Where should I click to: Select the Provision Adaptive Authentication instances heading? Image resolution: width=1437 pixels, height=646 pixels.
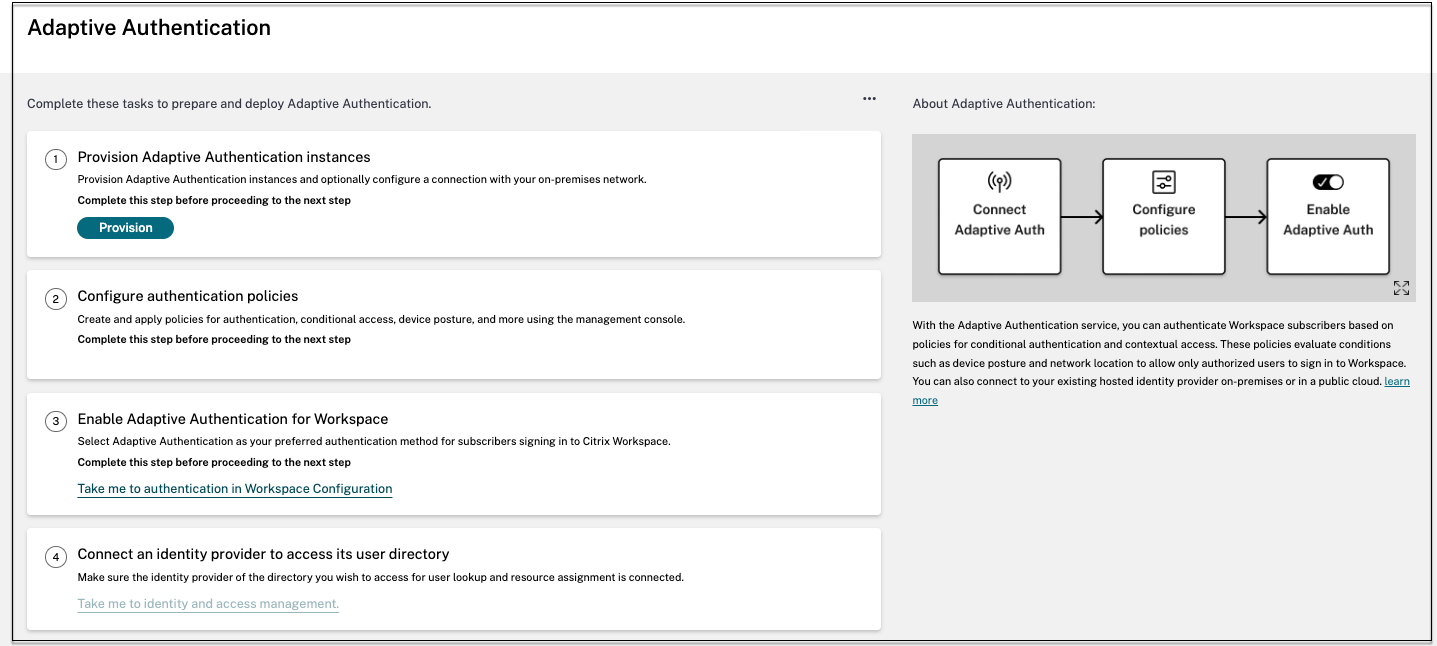224,157
